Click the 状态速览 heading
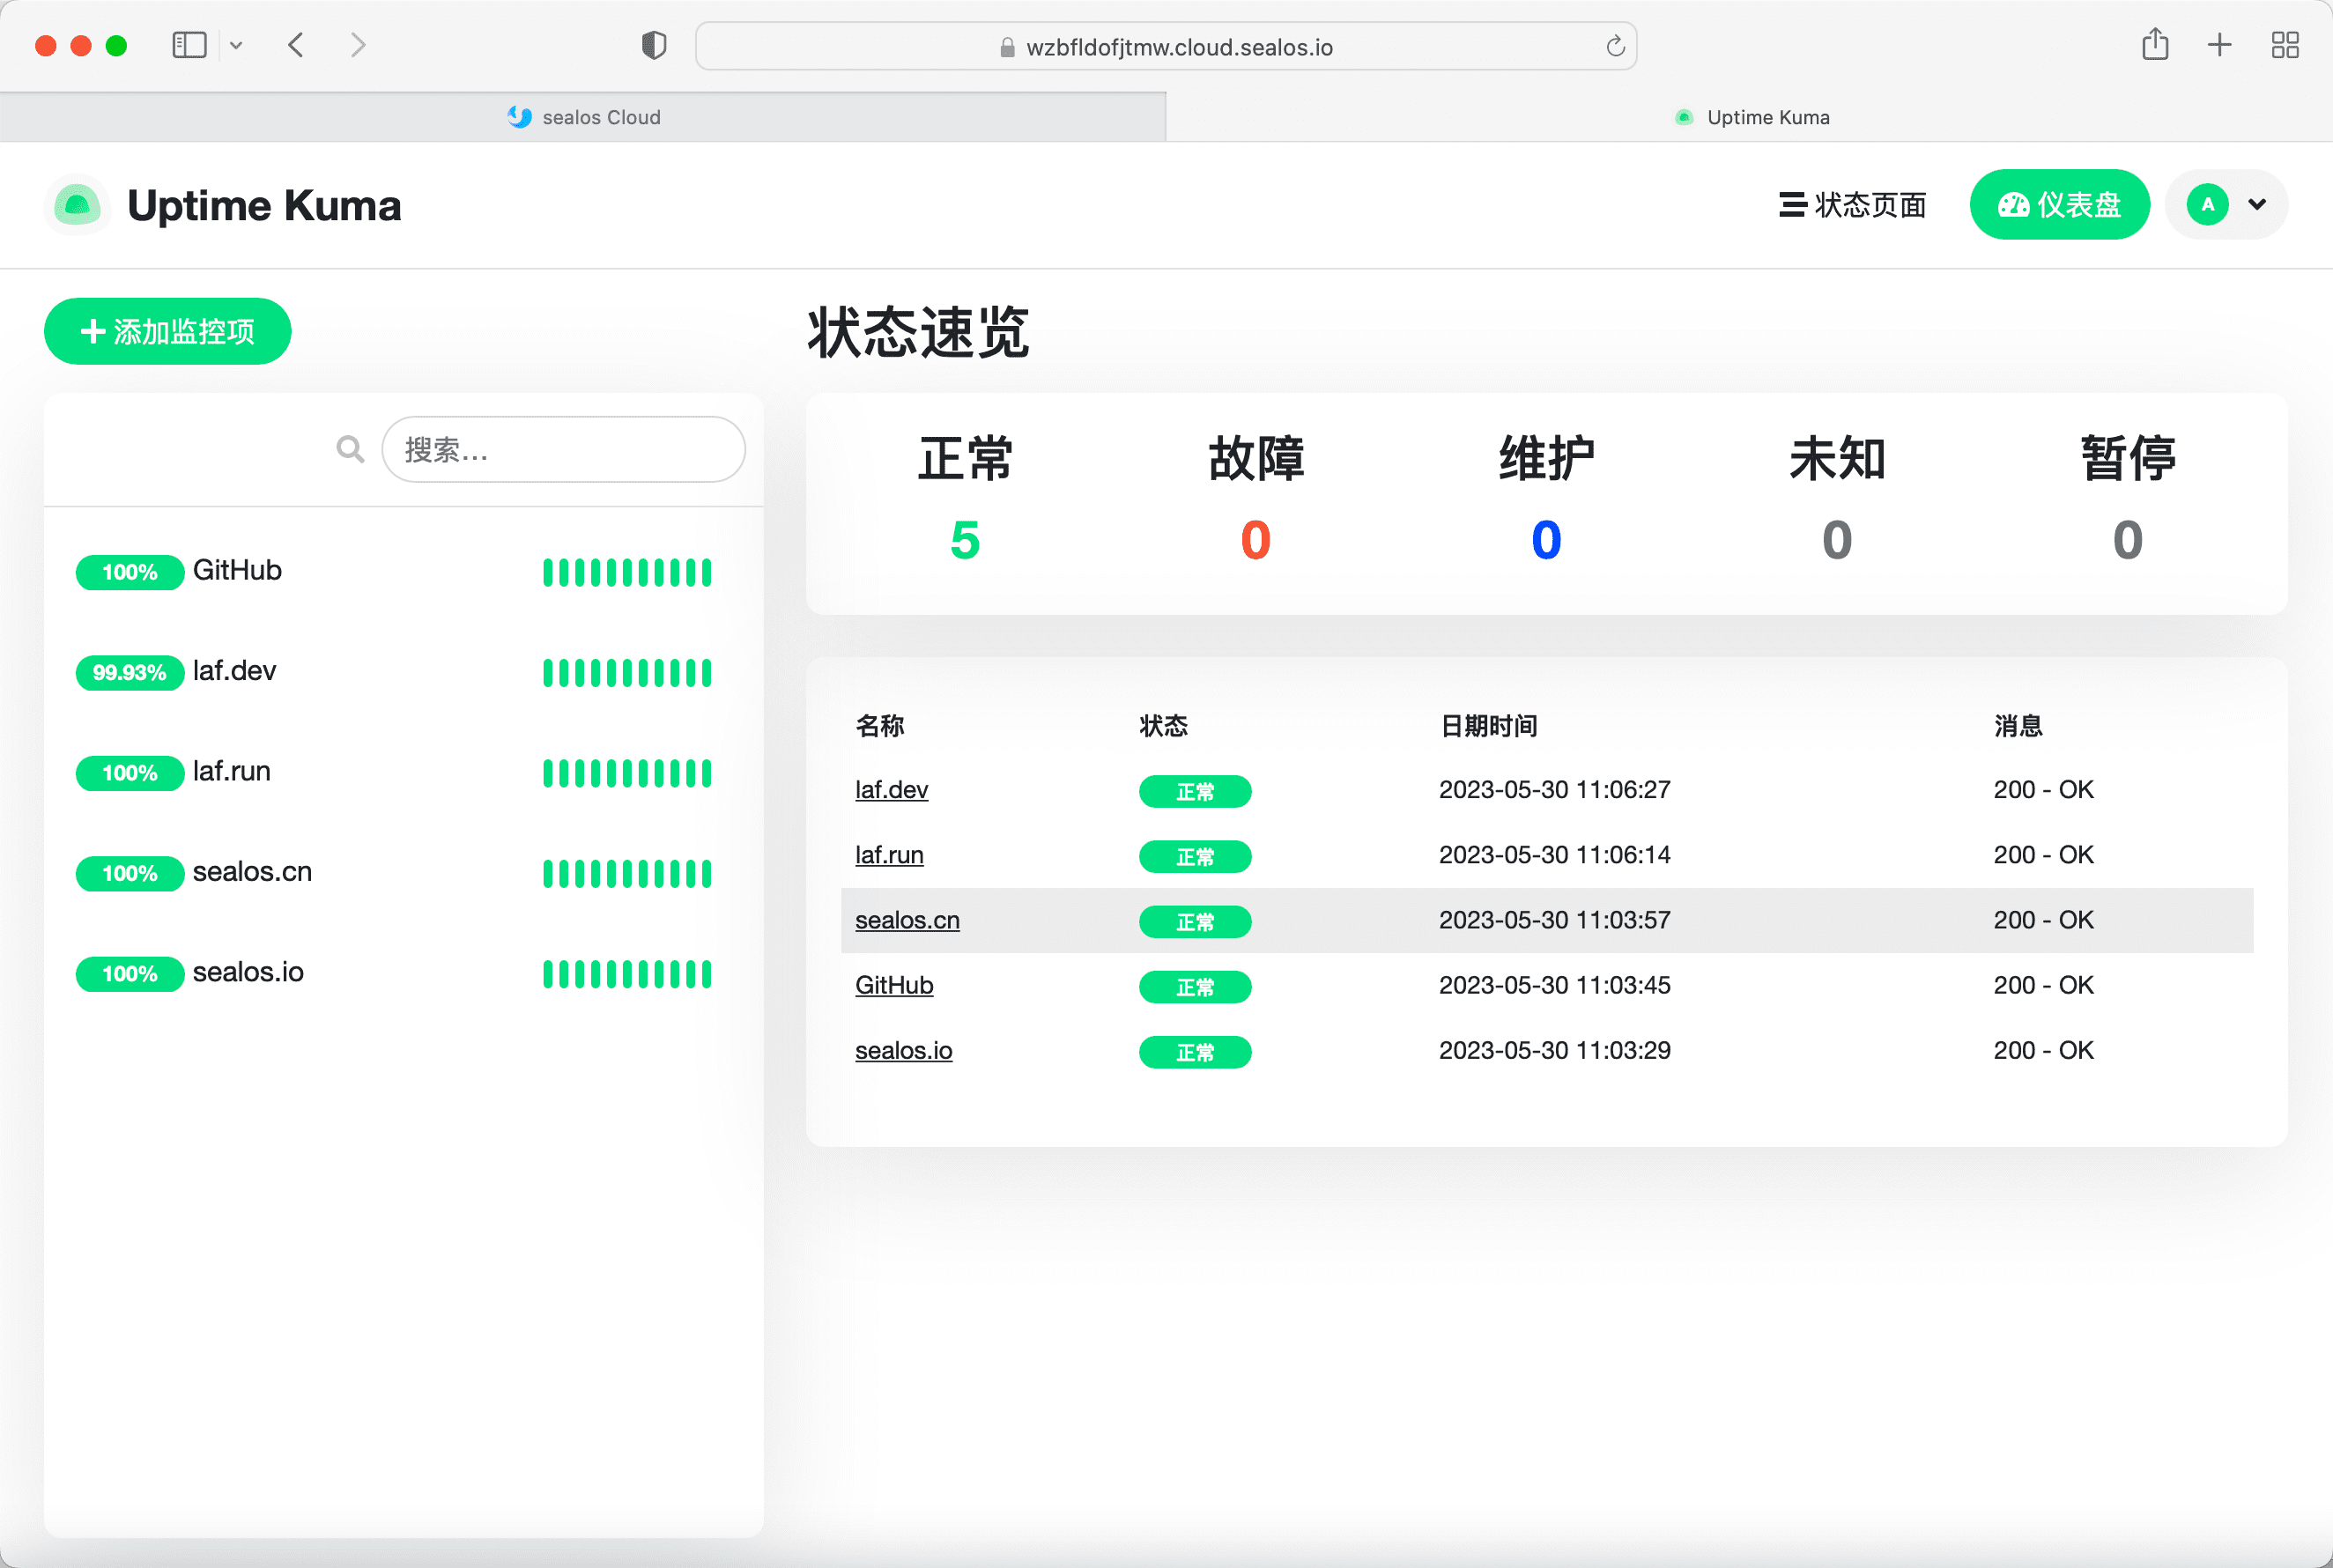The height and width of the screenshot is (1568, 2333). coord(918,332)
